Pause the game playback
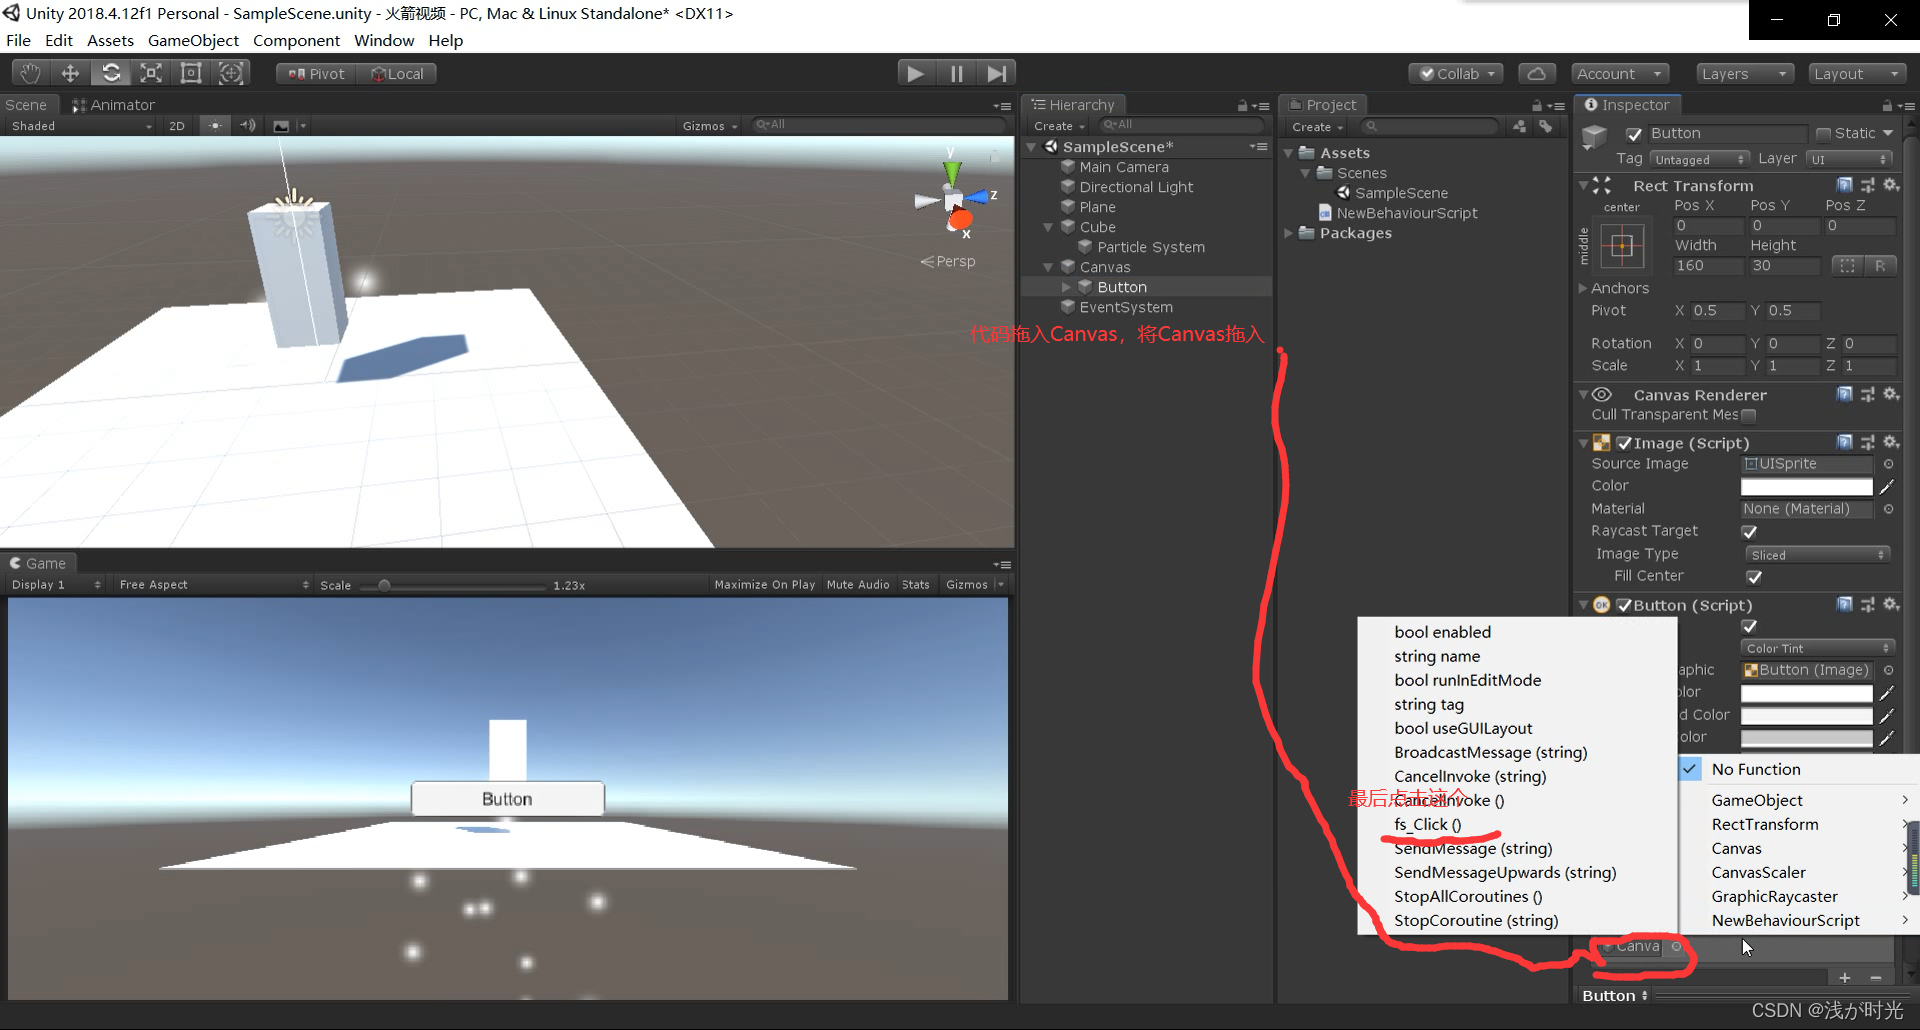 956,73
